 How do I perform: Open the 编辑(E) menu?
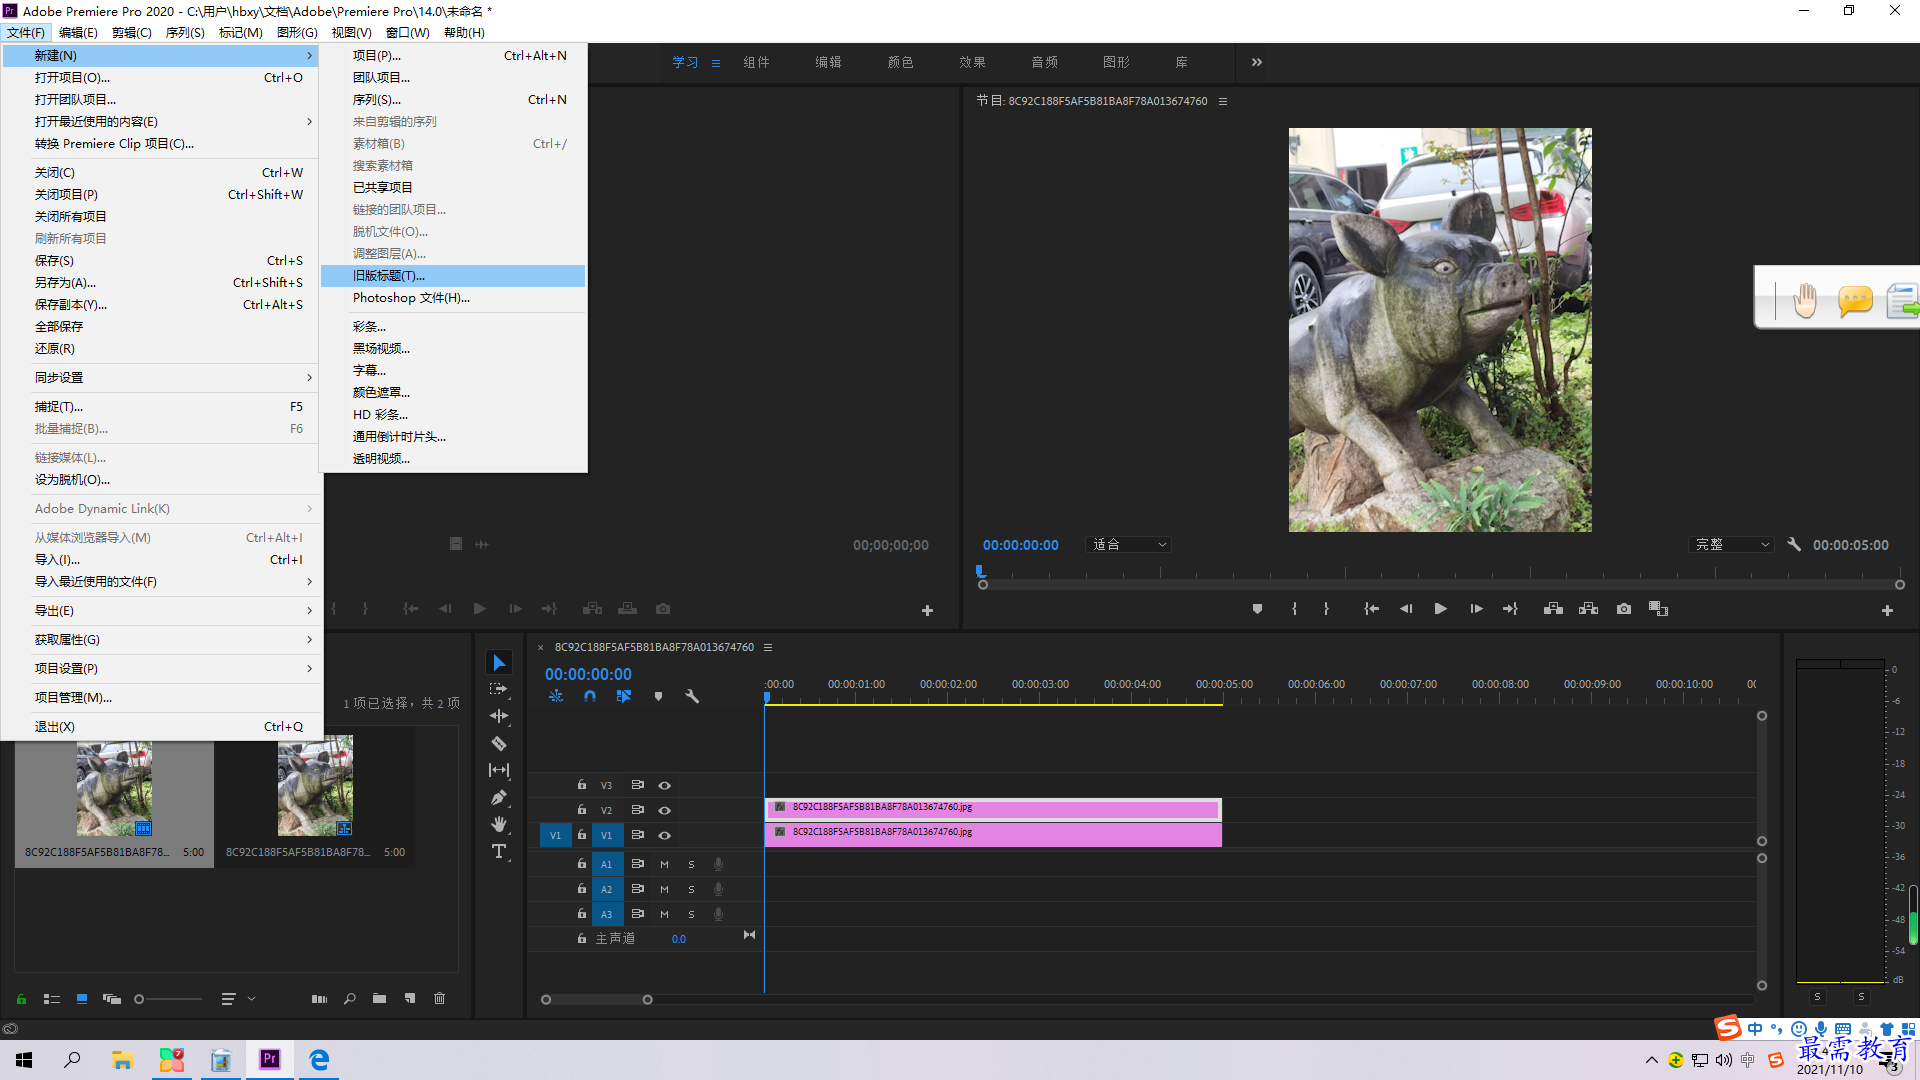[x=78, y=32]
